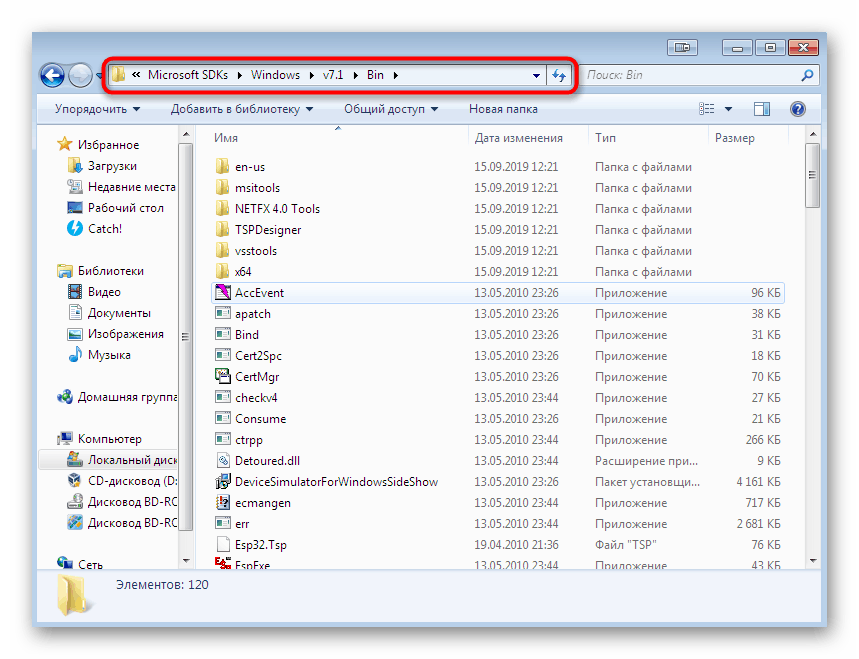Screen dimensions: 859x659
Task: Click the file list scrollbar down arrow
Action: click(812, 560)
